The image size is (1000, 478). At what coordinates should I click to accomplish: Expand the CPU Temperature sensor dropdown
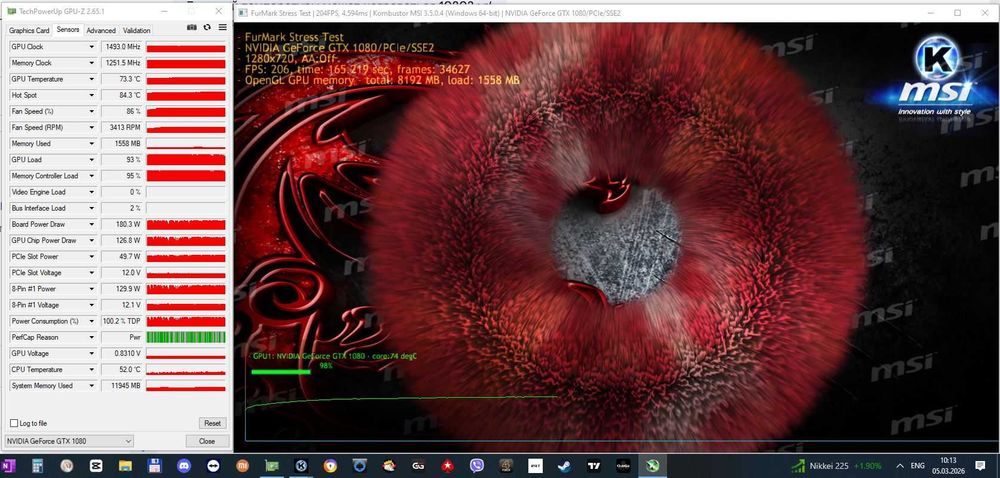tap(92, 370)
